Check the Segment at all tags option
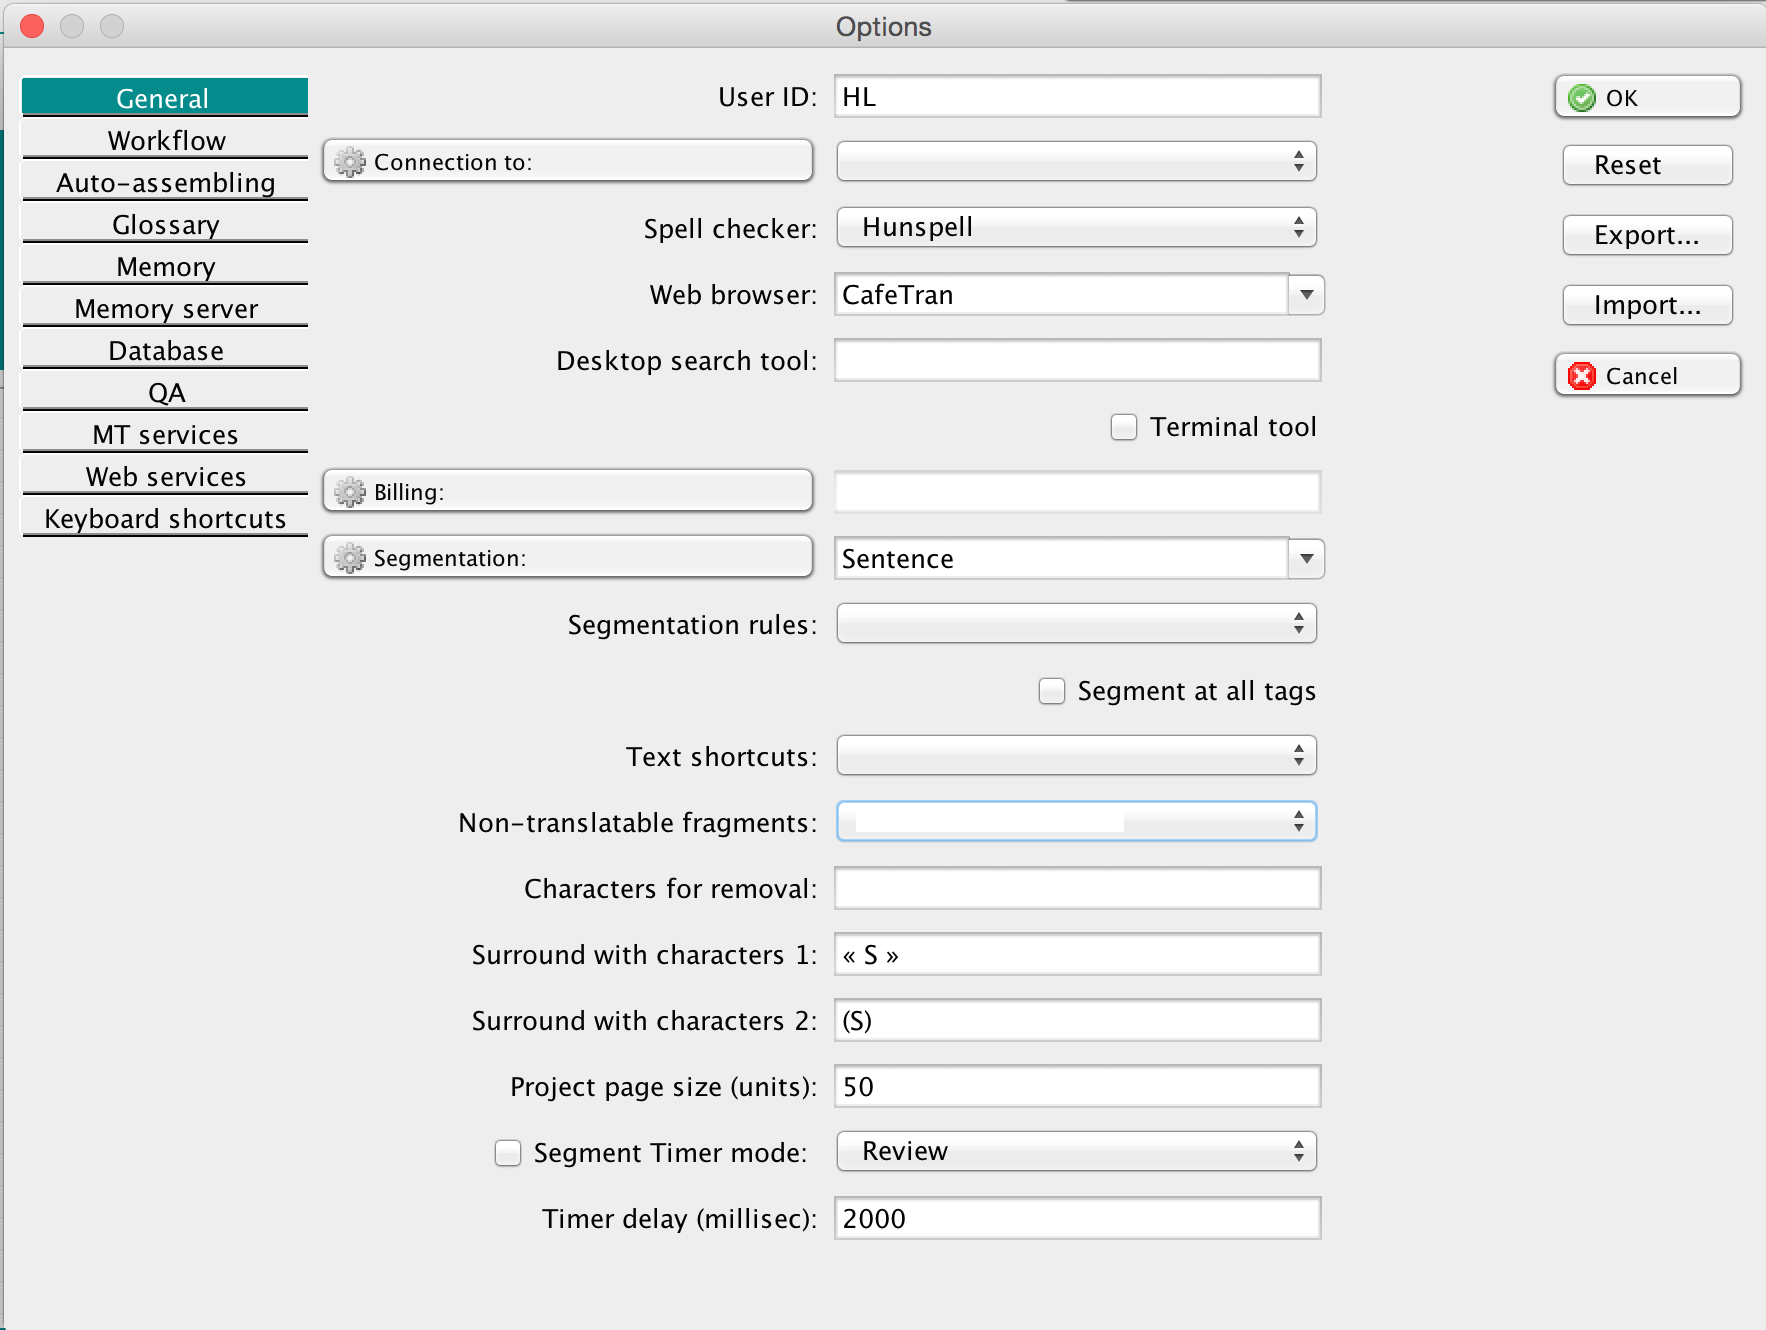1766x1330 pixels. 1052,691
